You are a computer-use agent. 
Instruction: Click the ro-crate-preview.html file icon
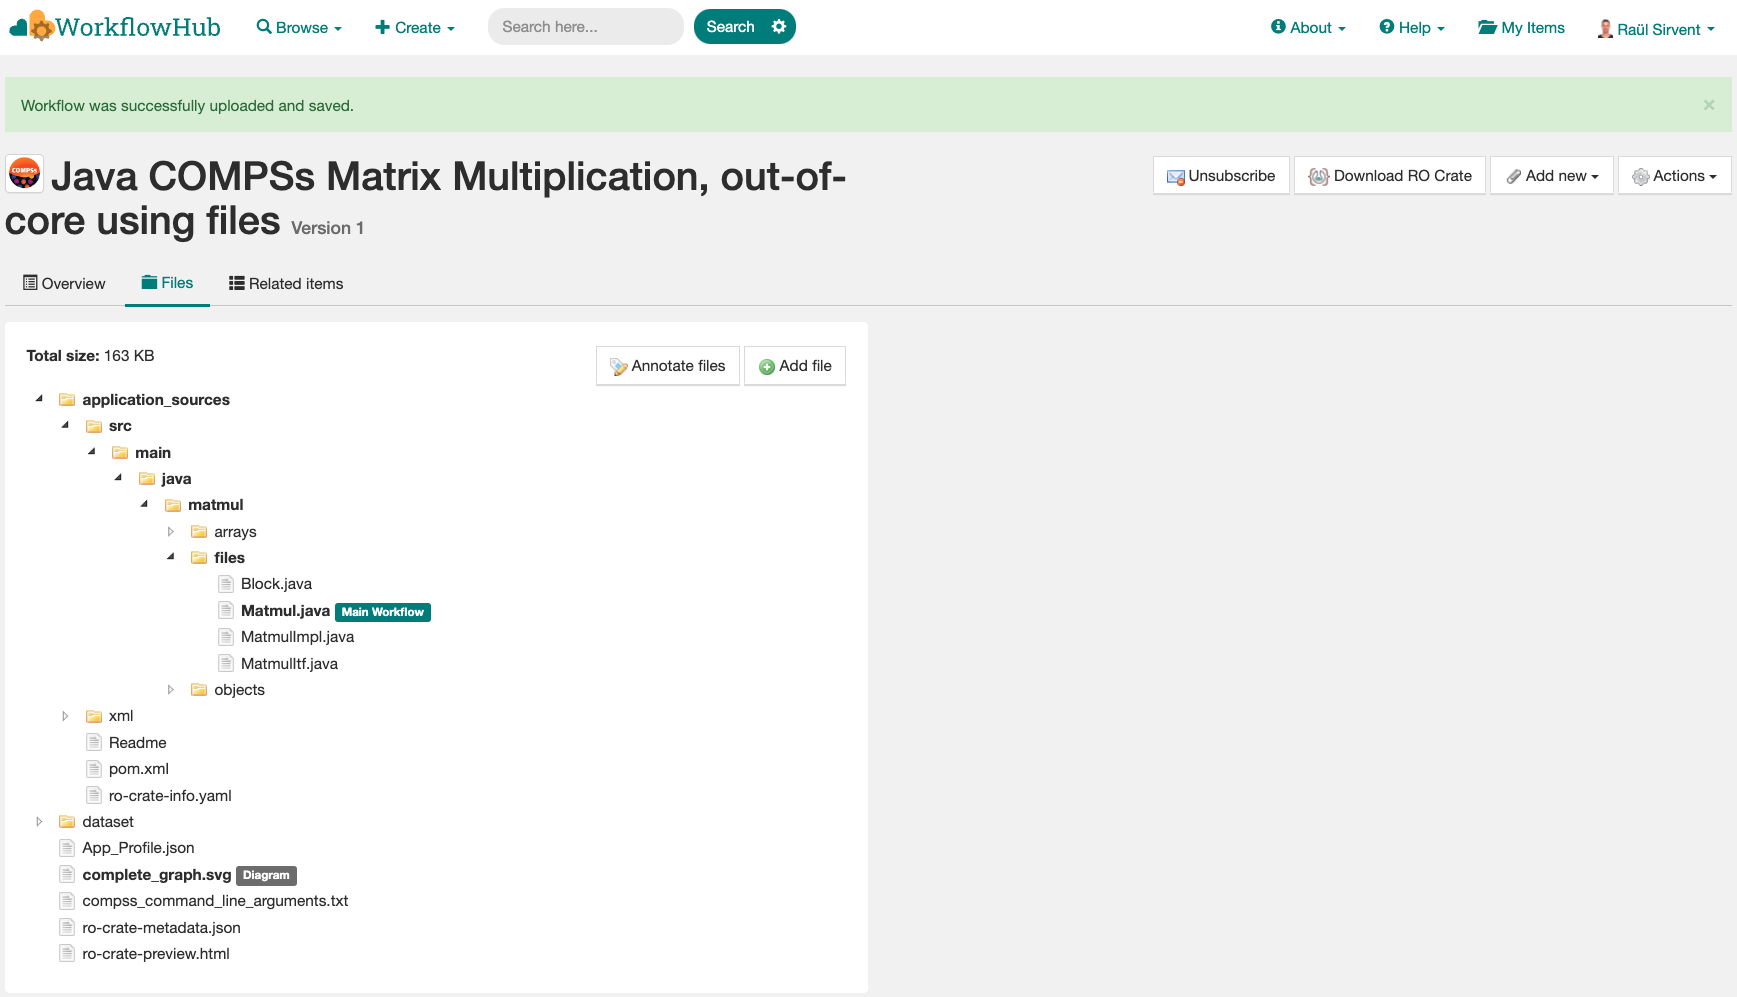[67, 953]
